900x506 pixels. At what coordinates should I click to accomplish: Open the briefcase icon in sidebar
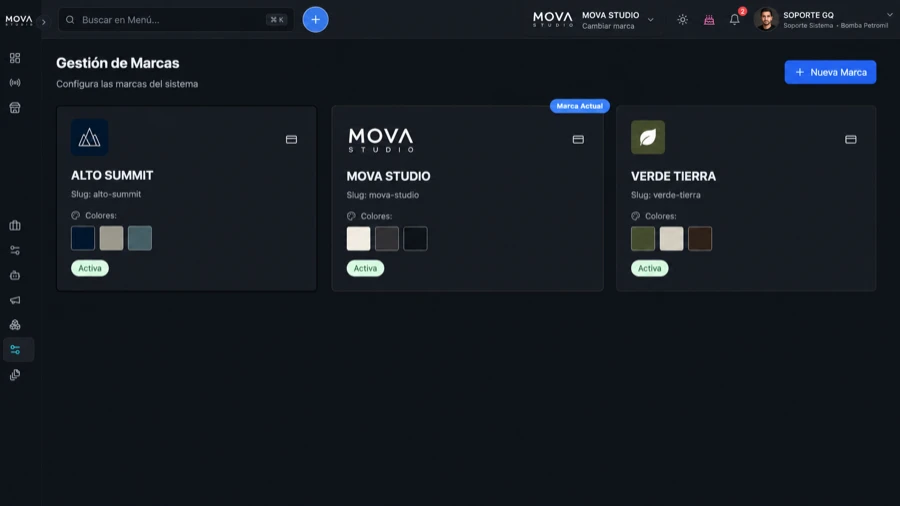15,225
